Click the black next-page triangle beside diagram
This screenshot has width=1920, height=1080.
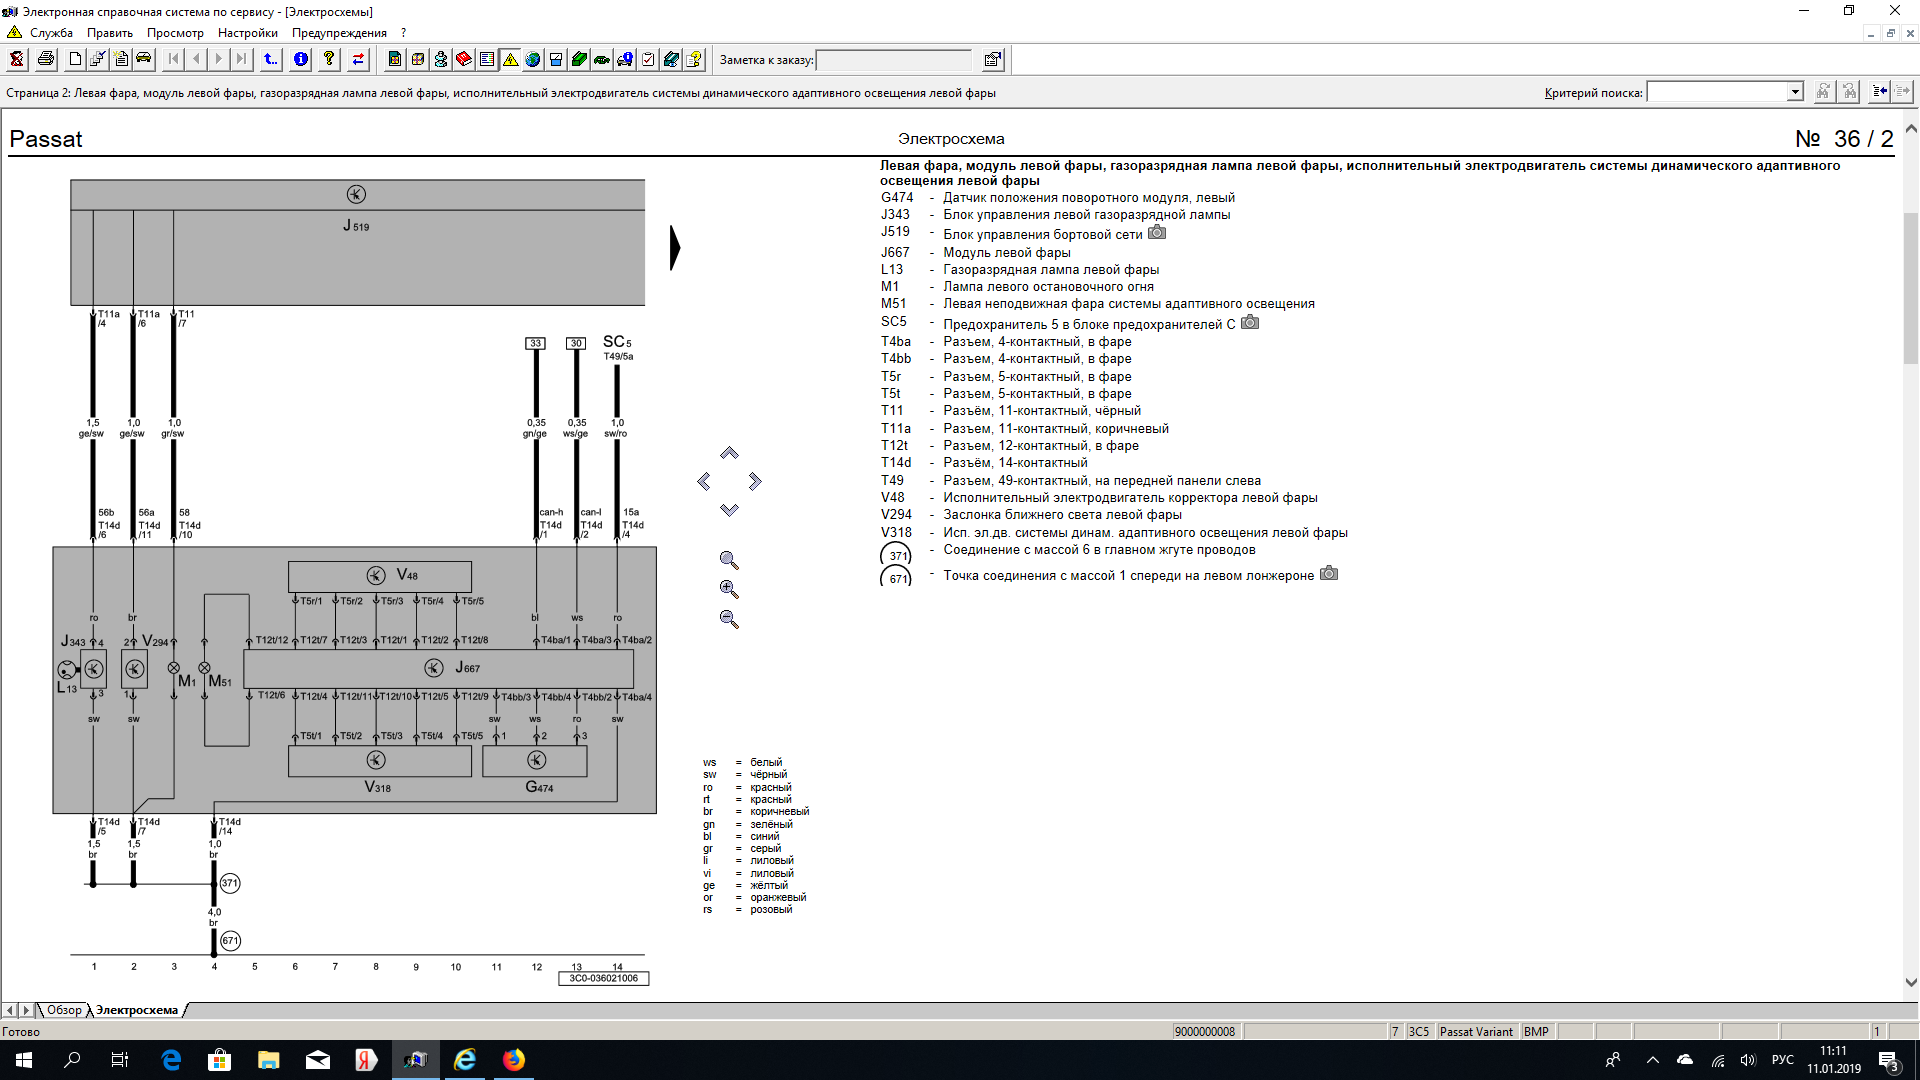pyautogui.click(x=675, y=248)
